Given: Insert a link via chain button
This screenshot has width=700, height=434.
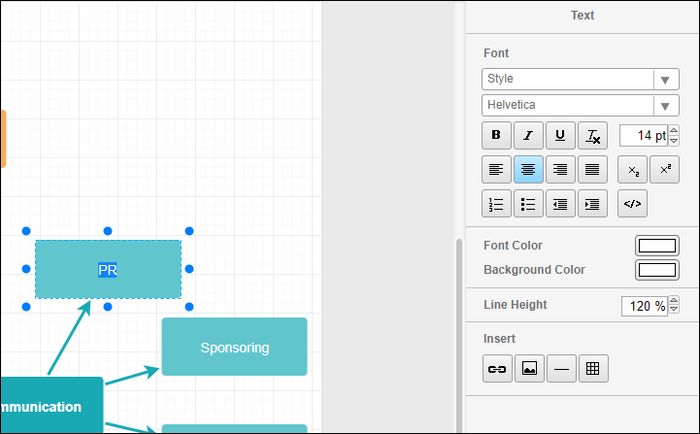Looking at the screenshot, I should click(497, 369).
